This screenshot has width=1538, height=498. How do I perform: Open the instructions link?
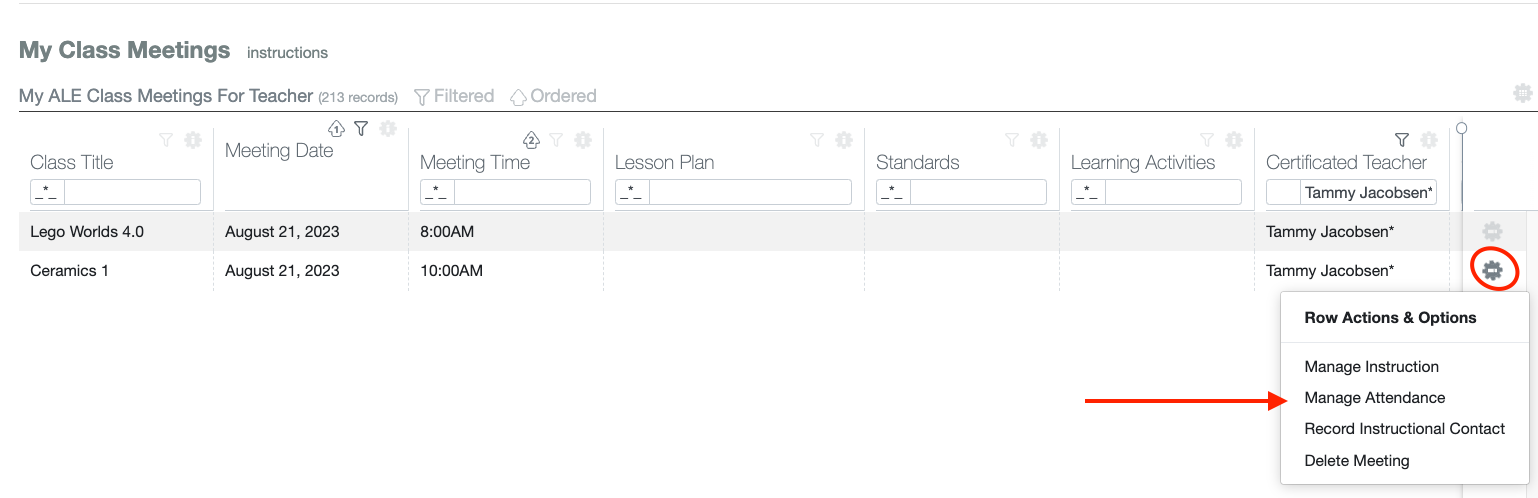point(287,52)
